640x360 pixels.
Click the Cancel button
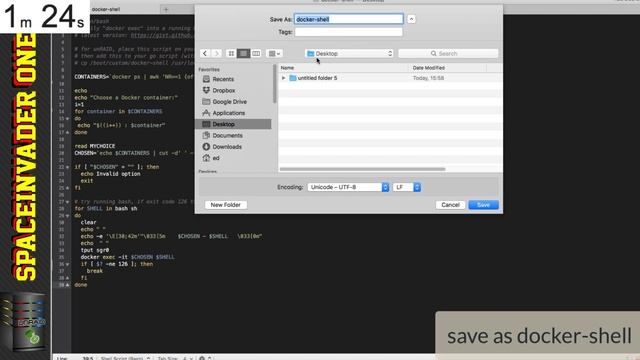(x=450, y=205)
